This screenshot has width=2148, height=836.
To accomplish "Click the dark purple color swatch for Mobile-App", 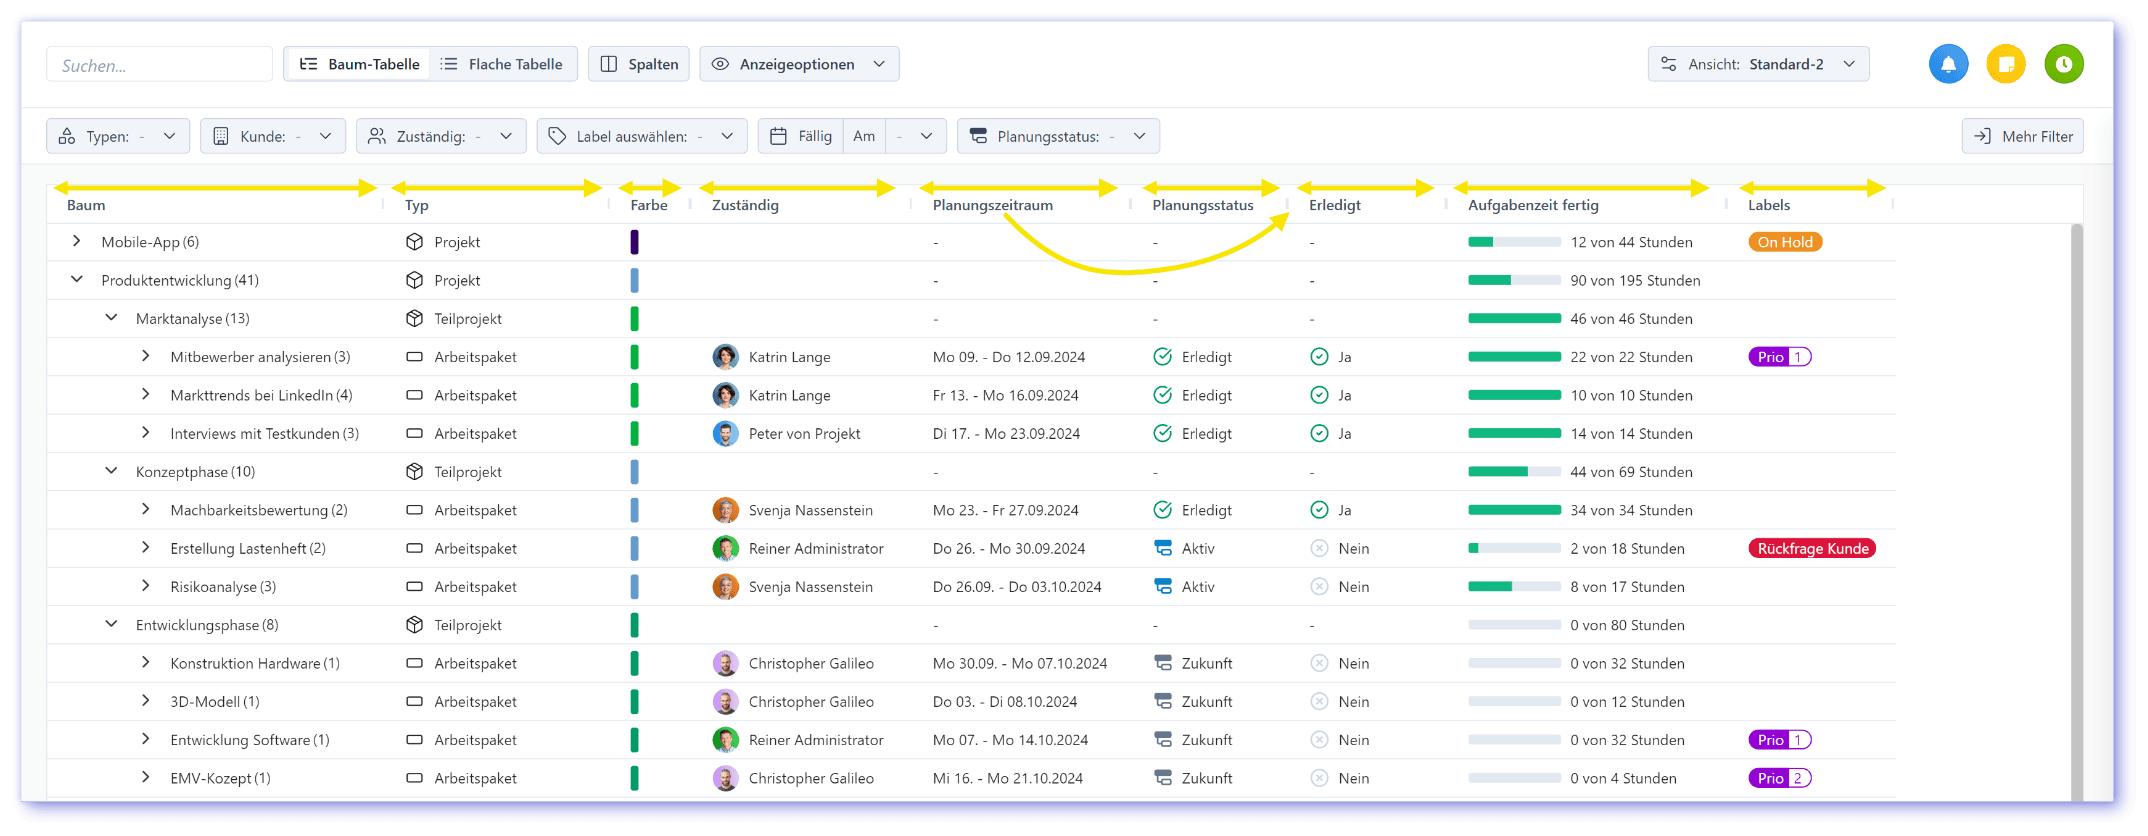I will 634,242.
